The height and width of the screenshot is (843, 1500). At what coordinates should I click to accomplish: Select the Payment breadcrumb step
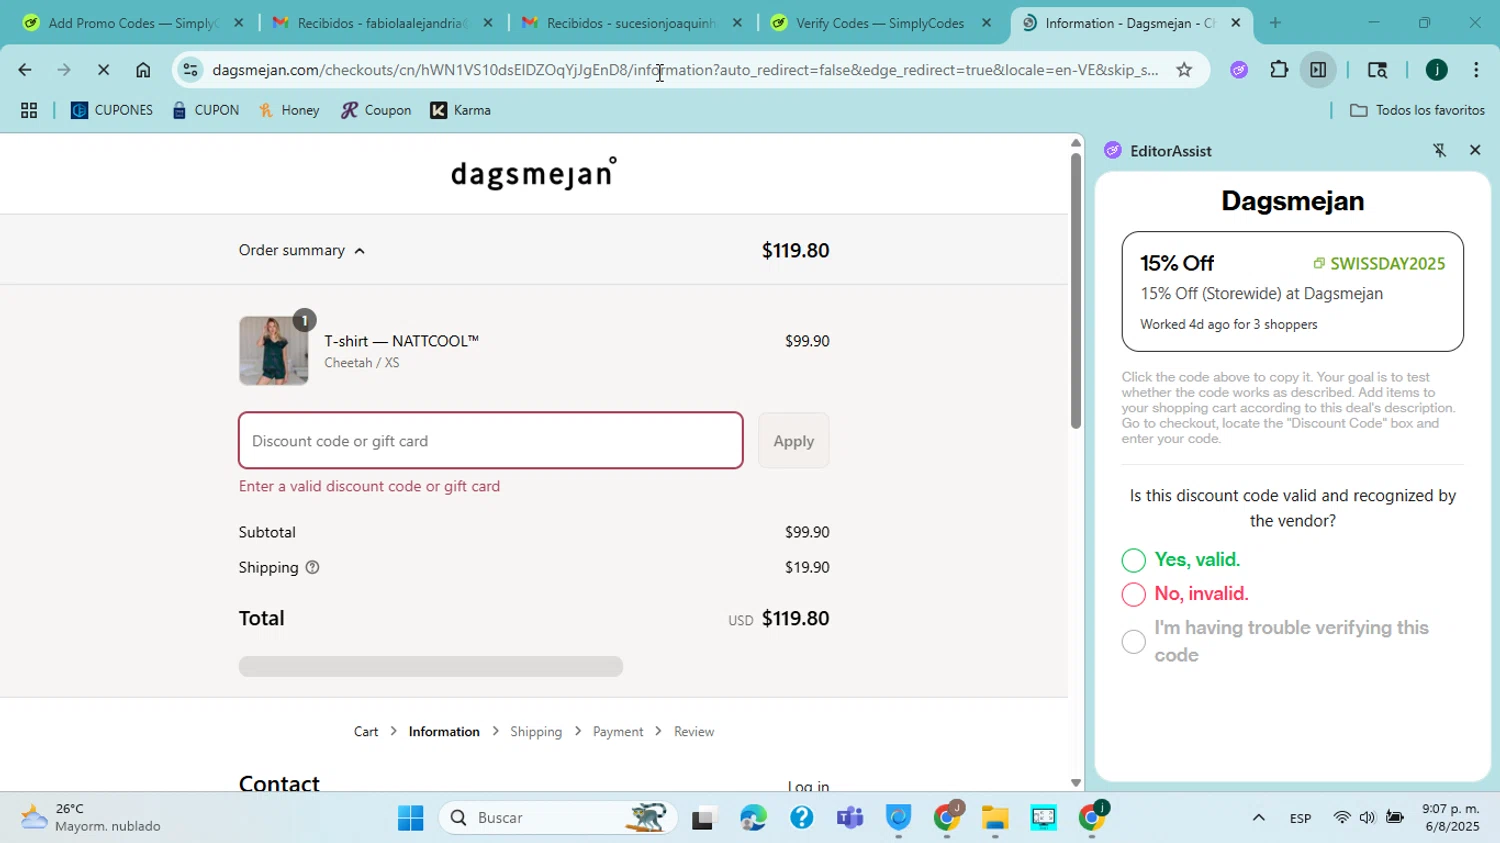[x=618, y=731]
